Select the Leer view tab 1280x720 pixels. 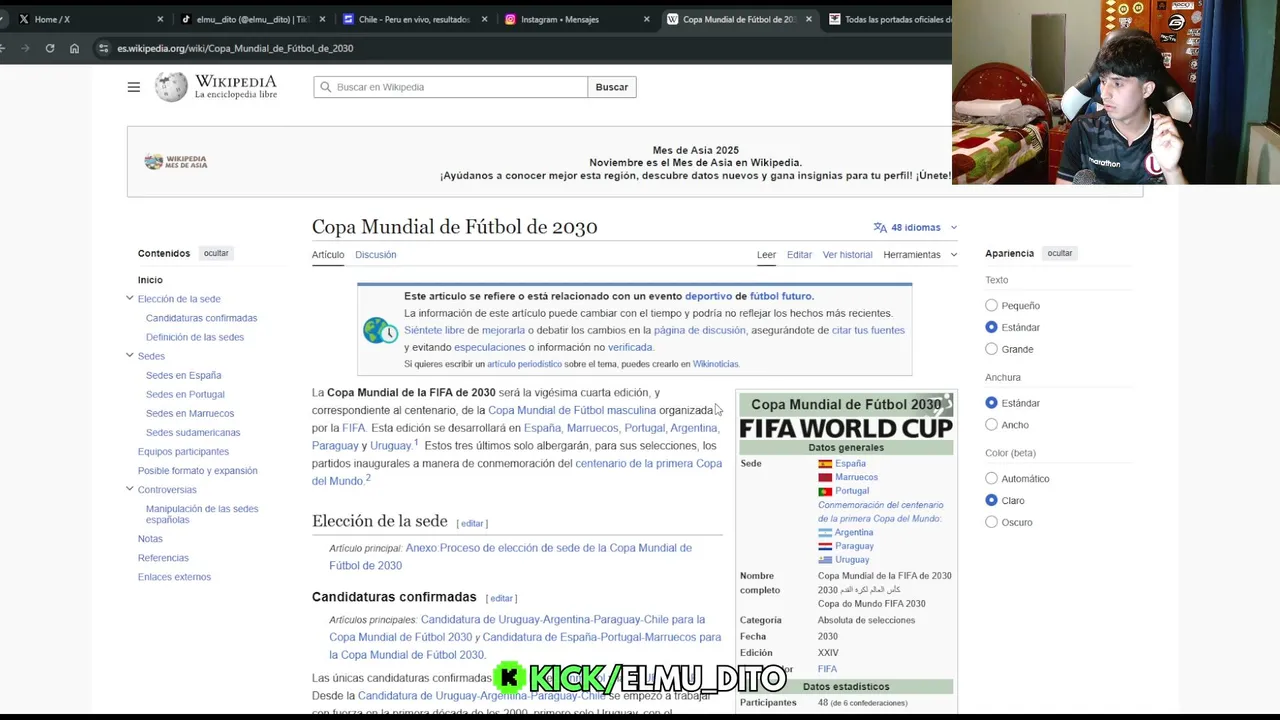766,255
